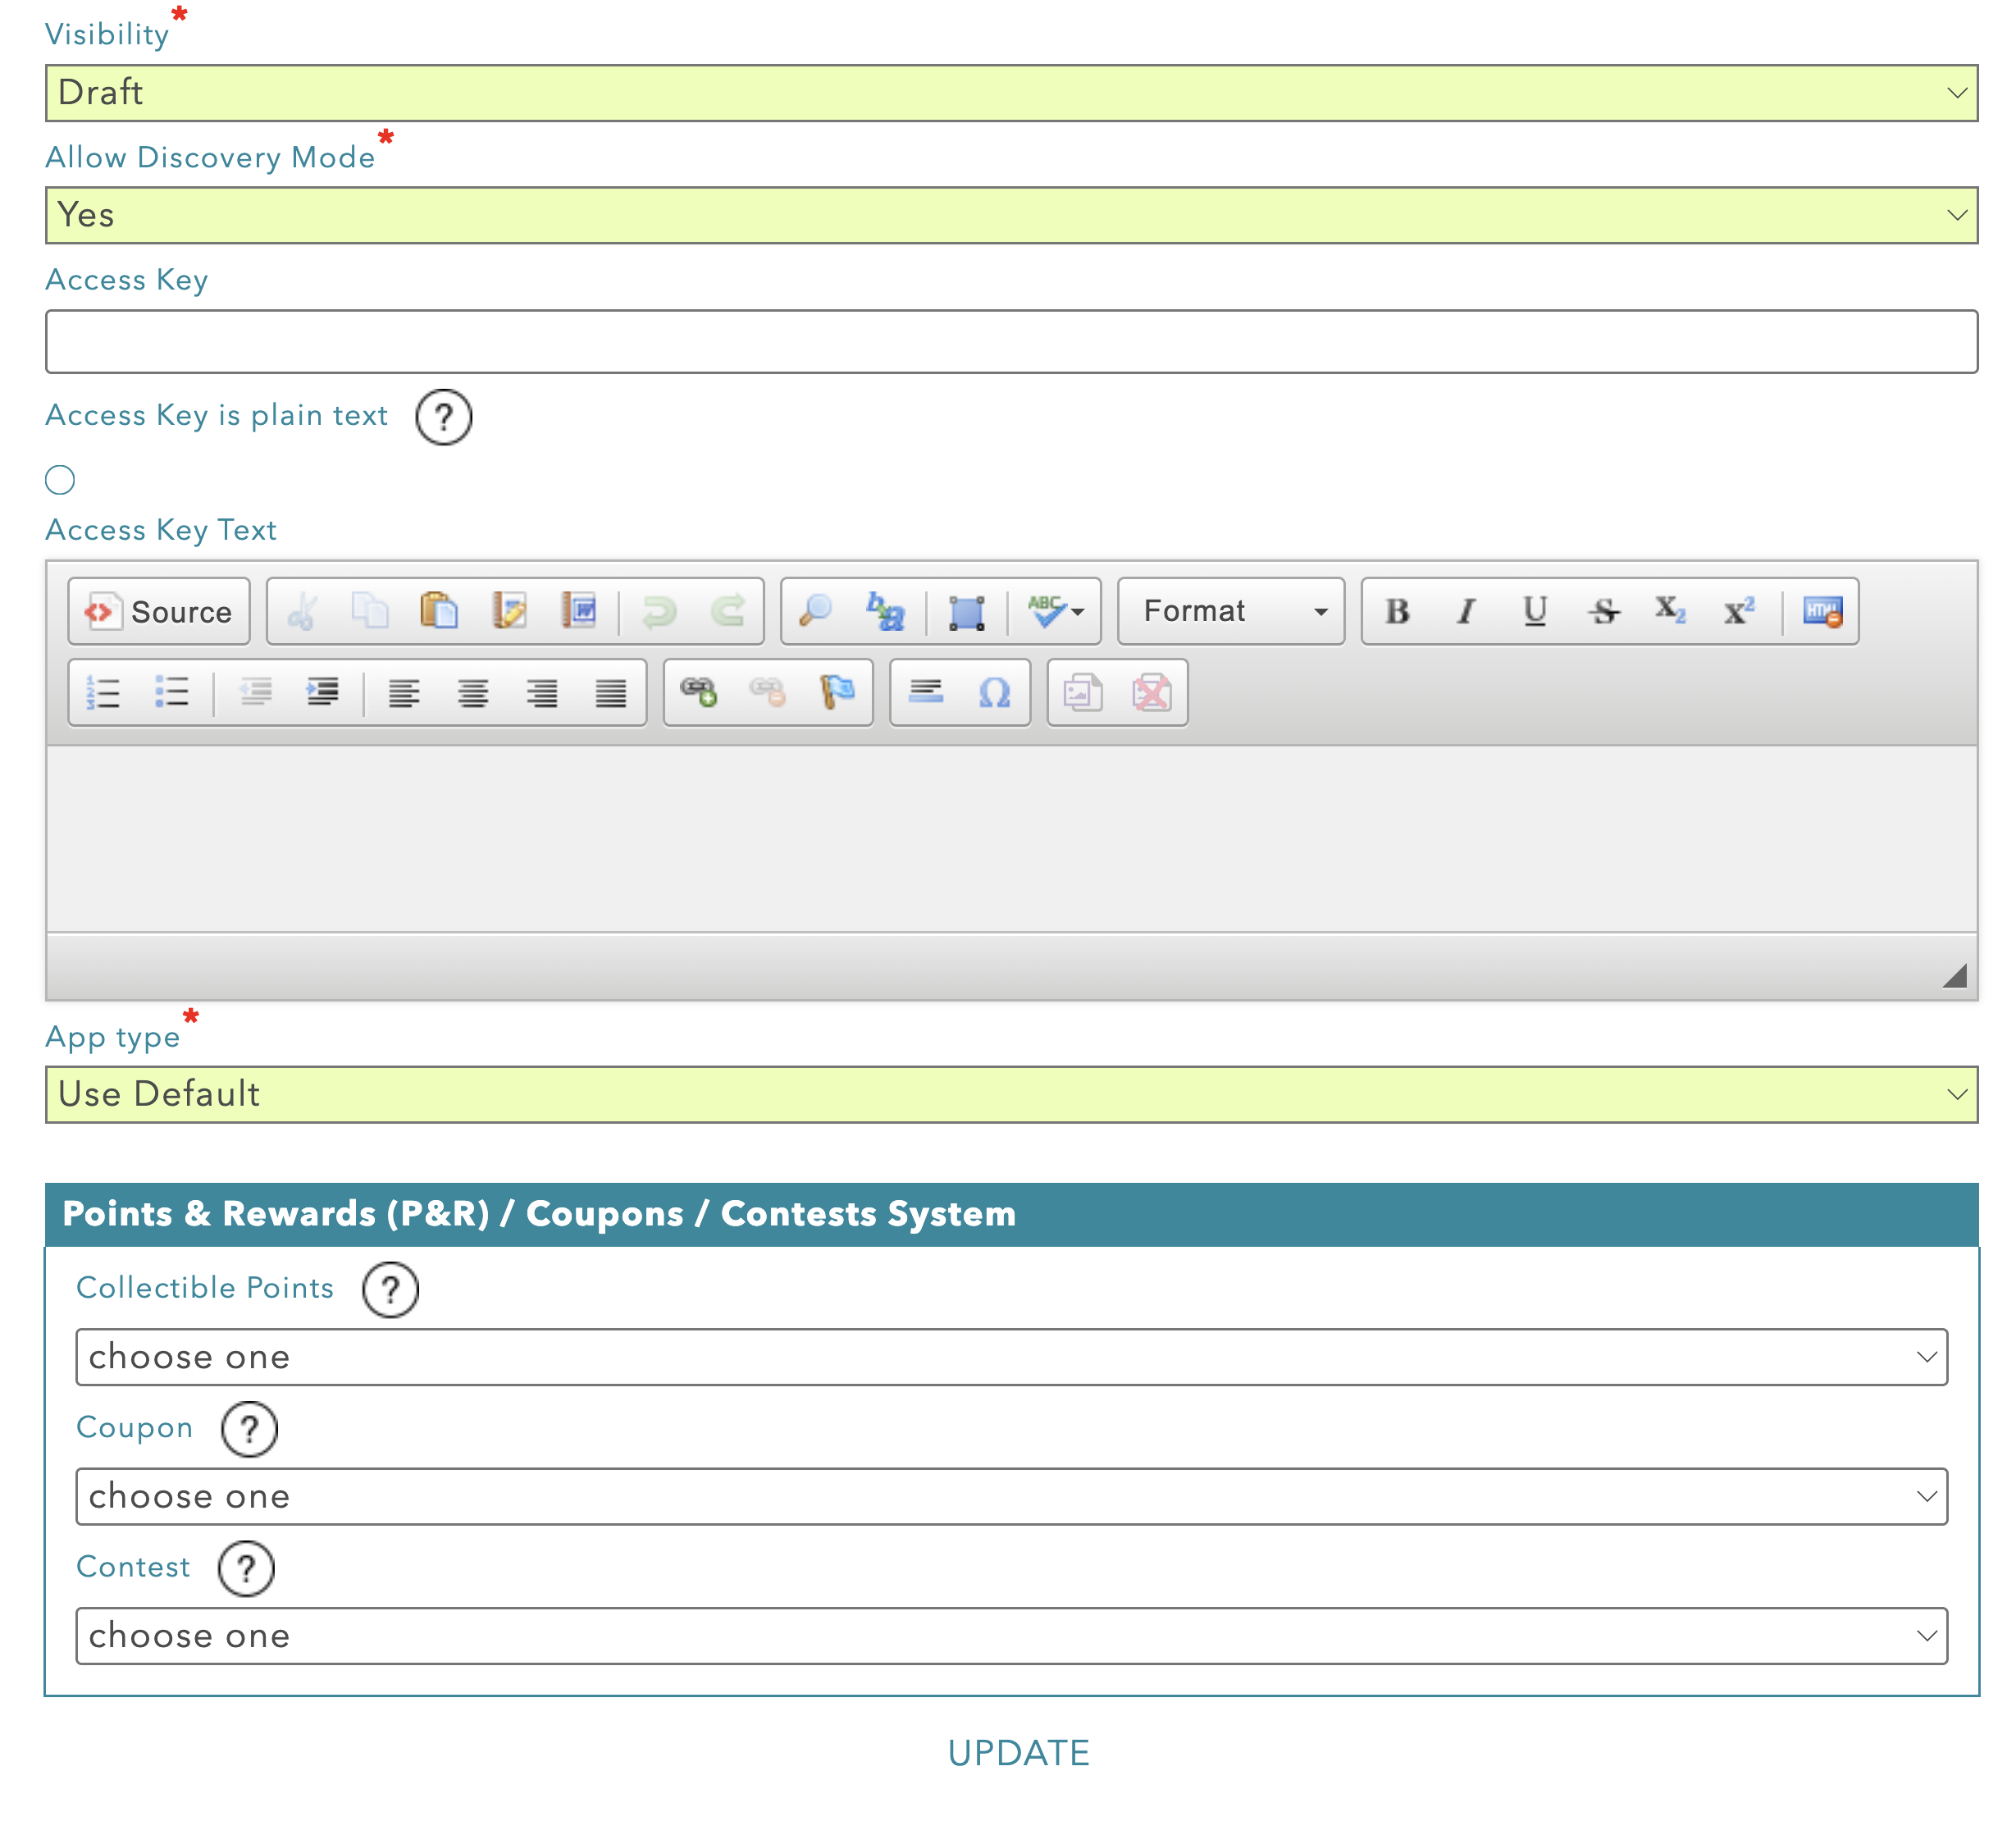Insert a numbered list in the editor
This screenshot has height=1821, width=2016.
[x=103, y=692]
